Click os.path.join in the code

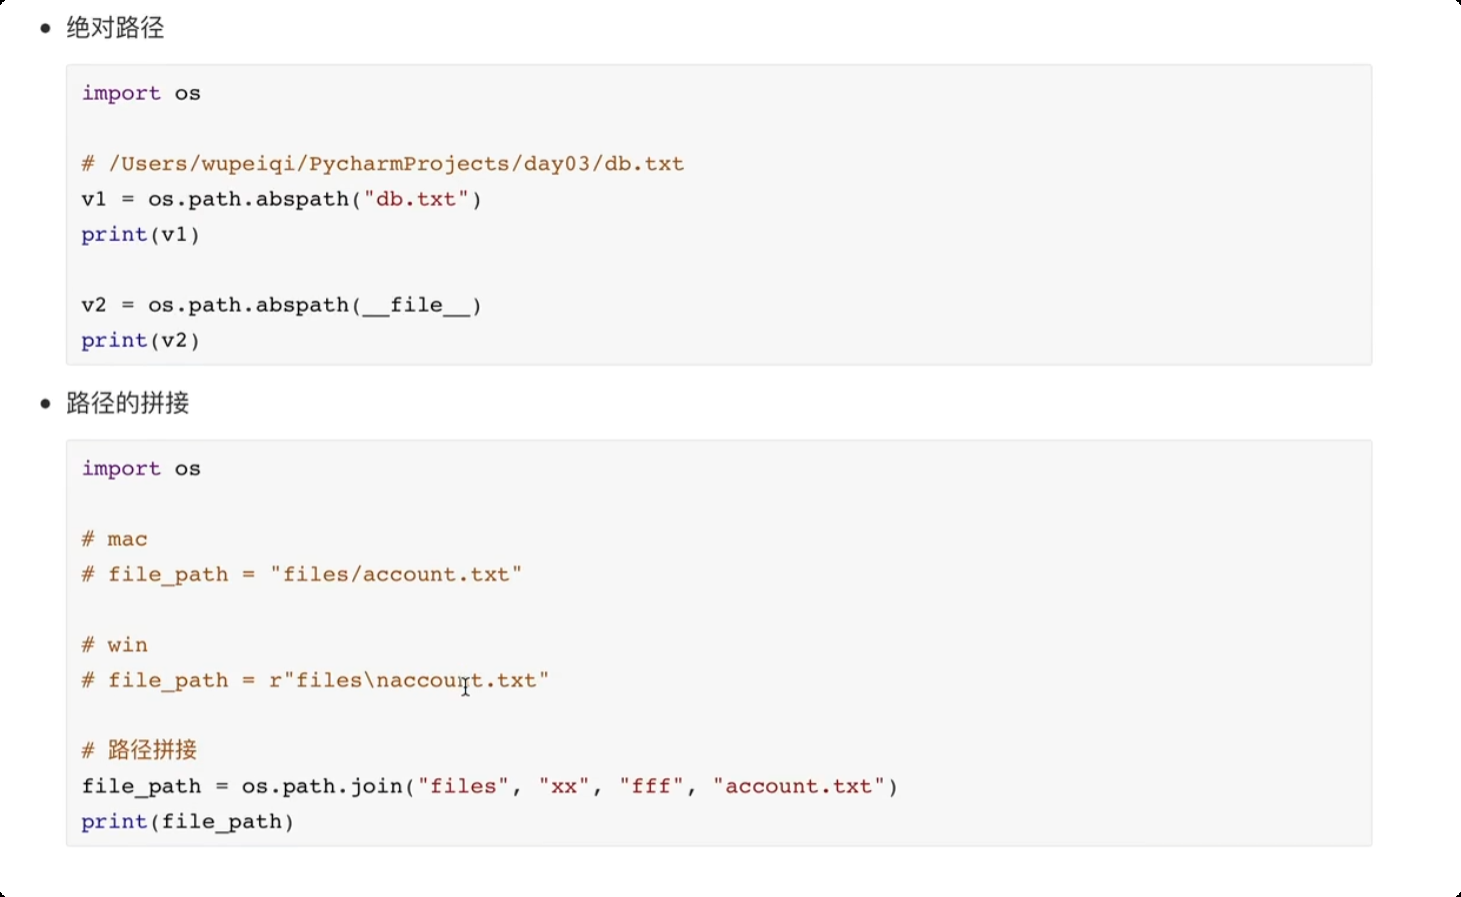(322, 786)
